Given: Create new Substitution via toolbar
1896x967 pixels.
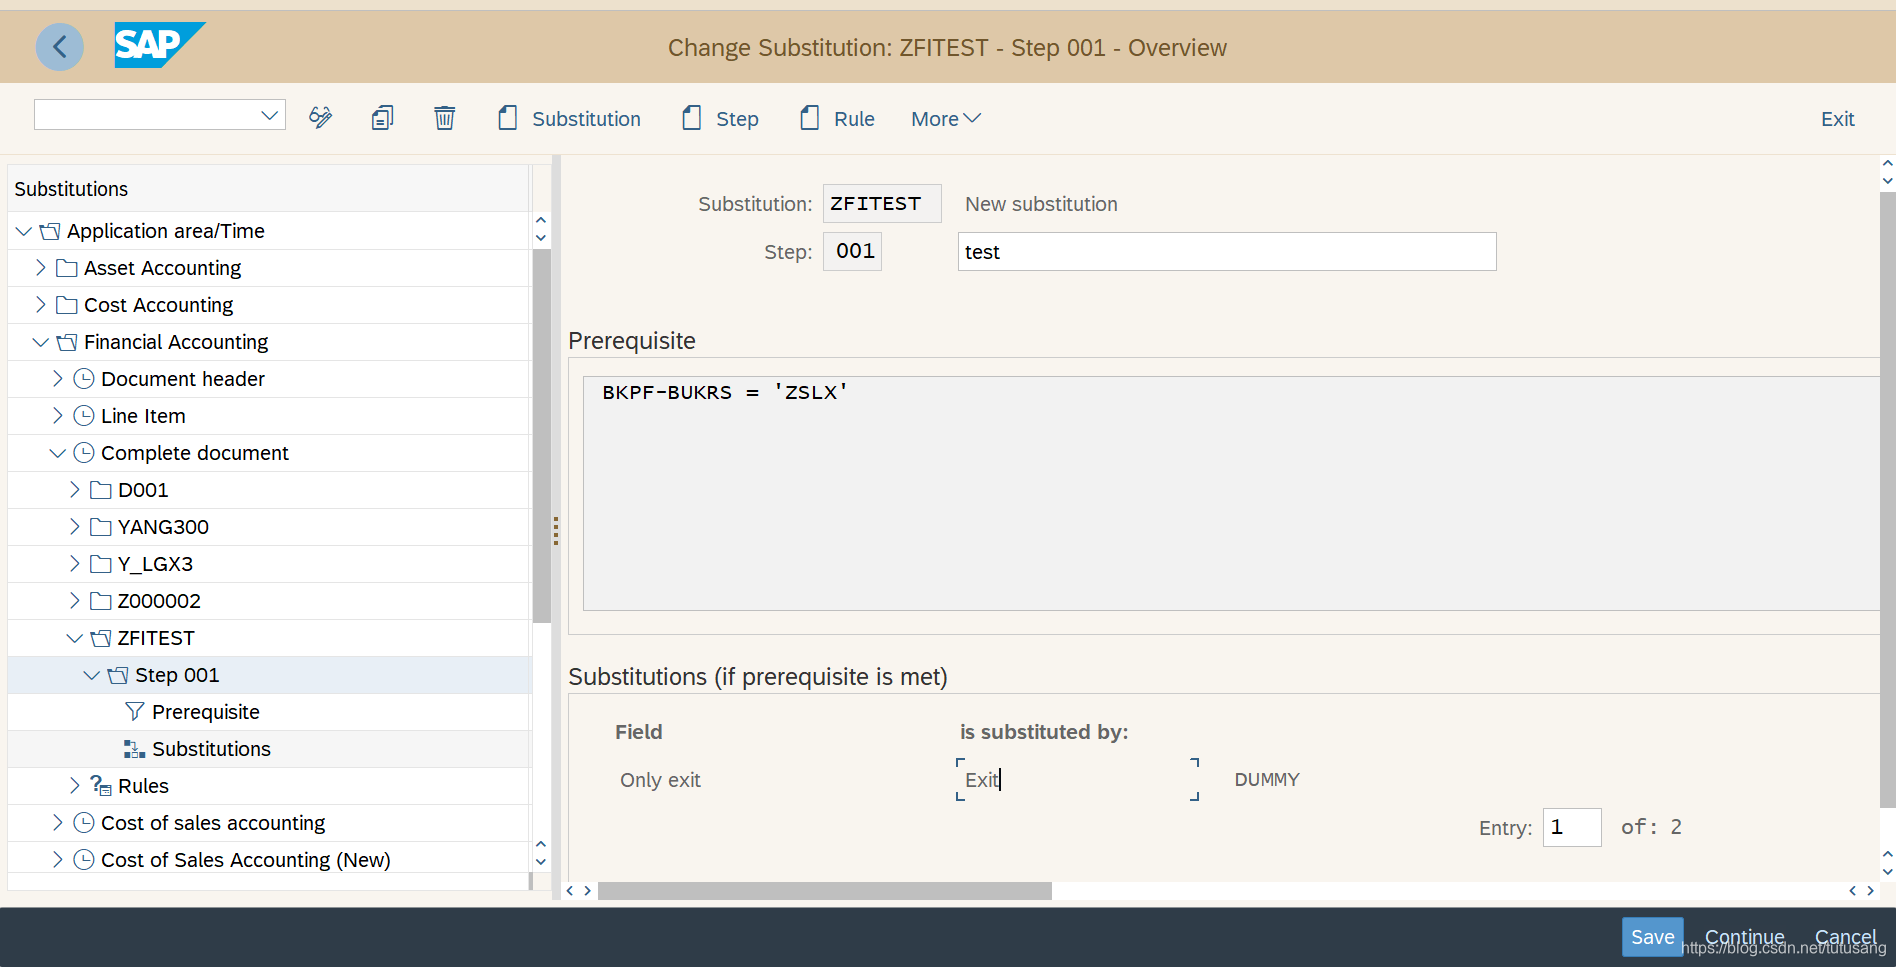Looking at the screenshot, I should click(570, 119).
